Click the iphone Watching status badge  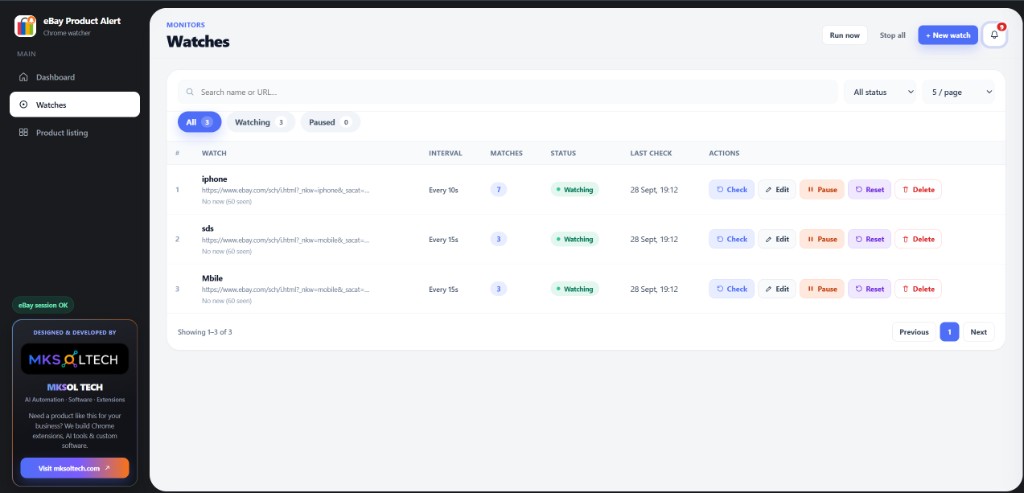(575, 189)
